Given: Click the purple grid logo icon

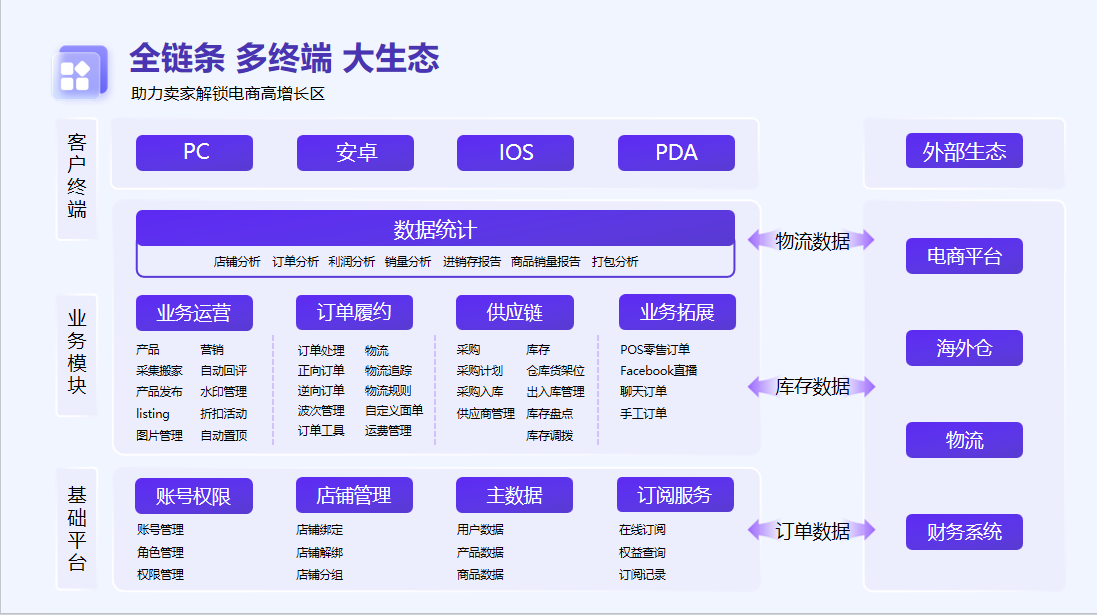Looking at the screenshot, I should coord(79,73).
